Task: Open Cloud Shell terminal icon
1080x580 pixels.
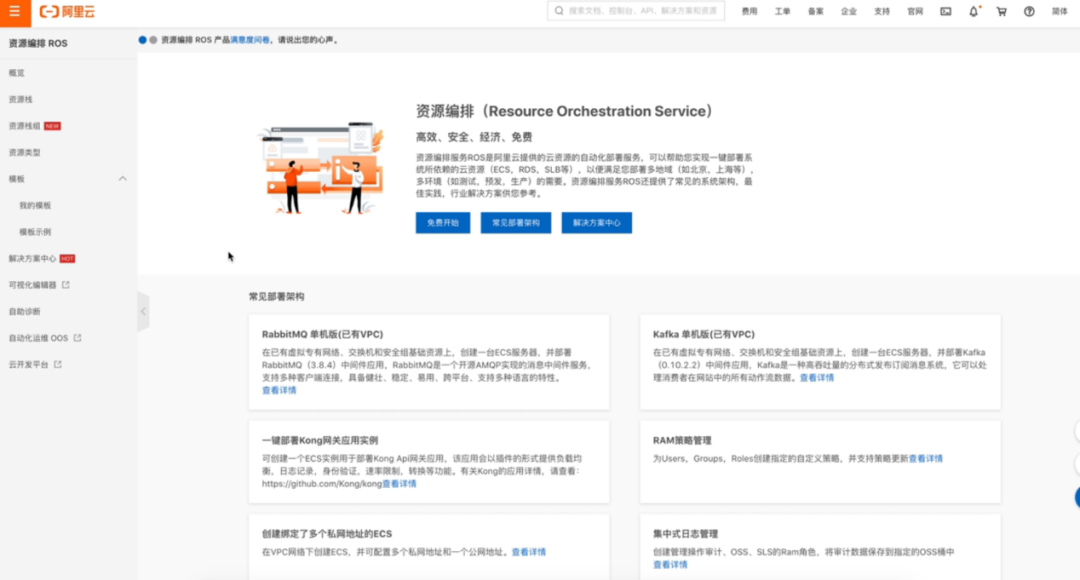Action: [946, 12]
